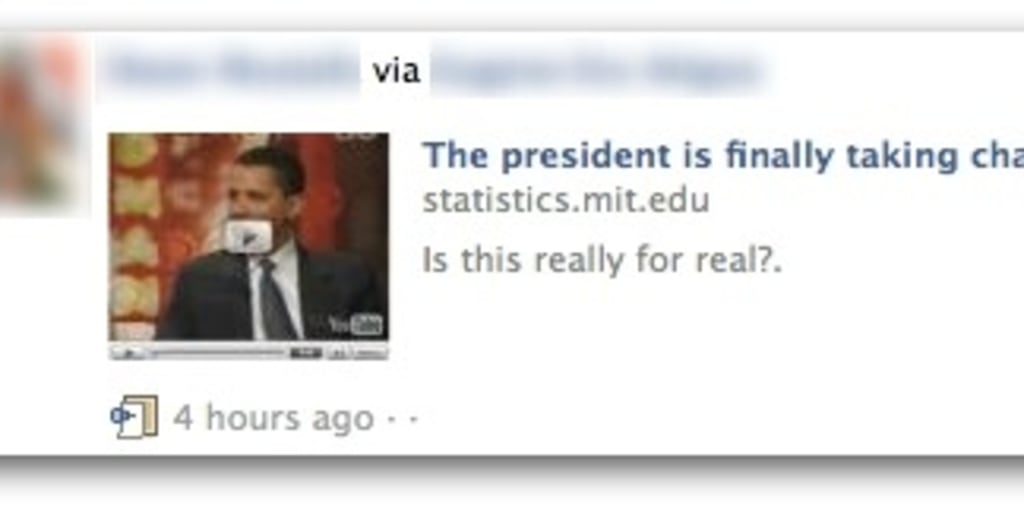Click the play button overlay on the video

pos(248,236)
